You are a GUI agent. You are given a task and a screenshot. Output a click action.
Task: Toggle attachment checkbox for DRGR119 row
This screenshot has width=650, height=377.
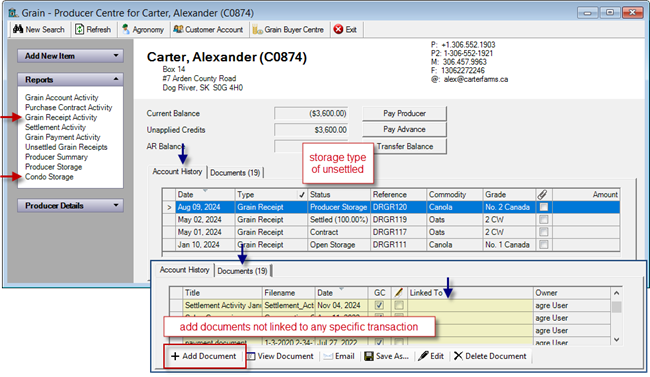pos(543,219)
